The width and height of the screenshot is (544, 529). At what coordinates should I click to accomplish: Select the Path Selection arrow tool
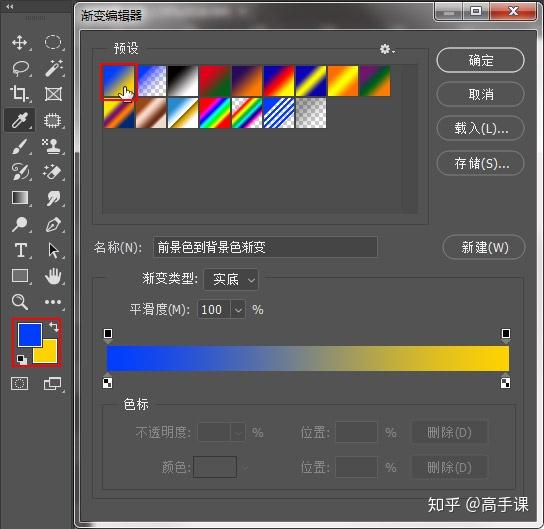pos(53,250)
